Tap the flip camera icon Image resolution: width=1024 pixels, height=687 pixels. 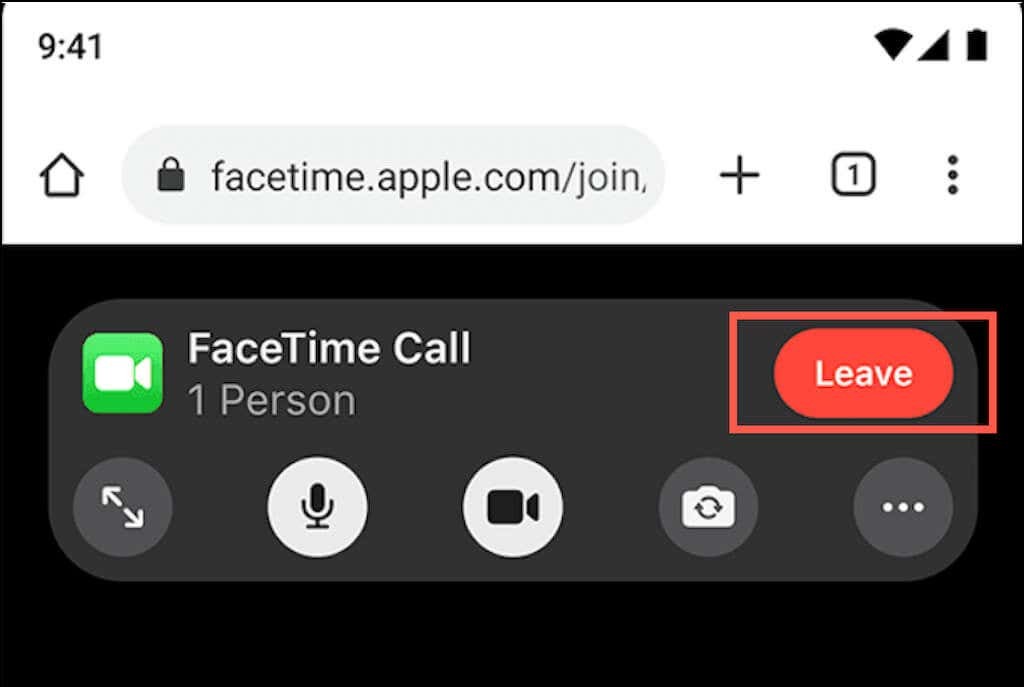click(x=709, y=506)
